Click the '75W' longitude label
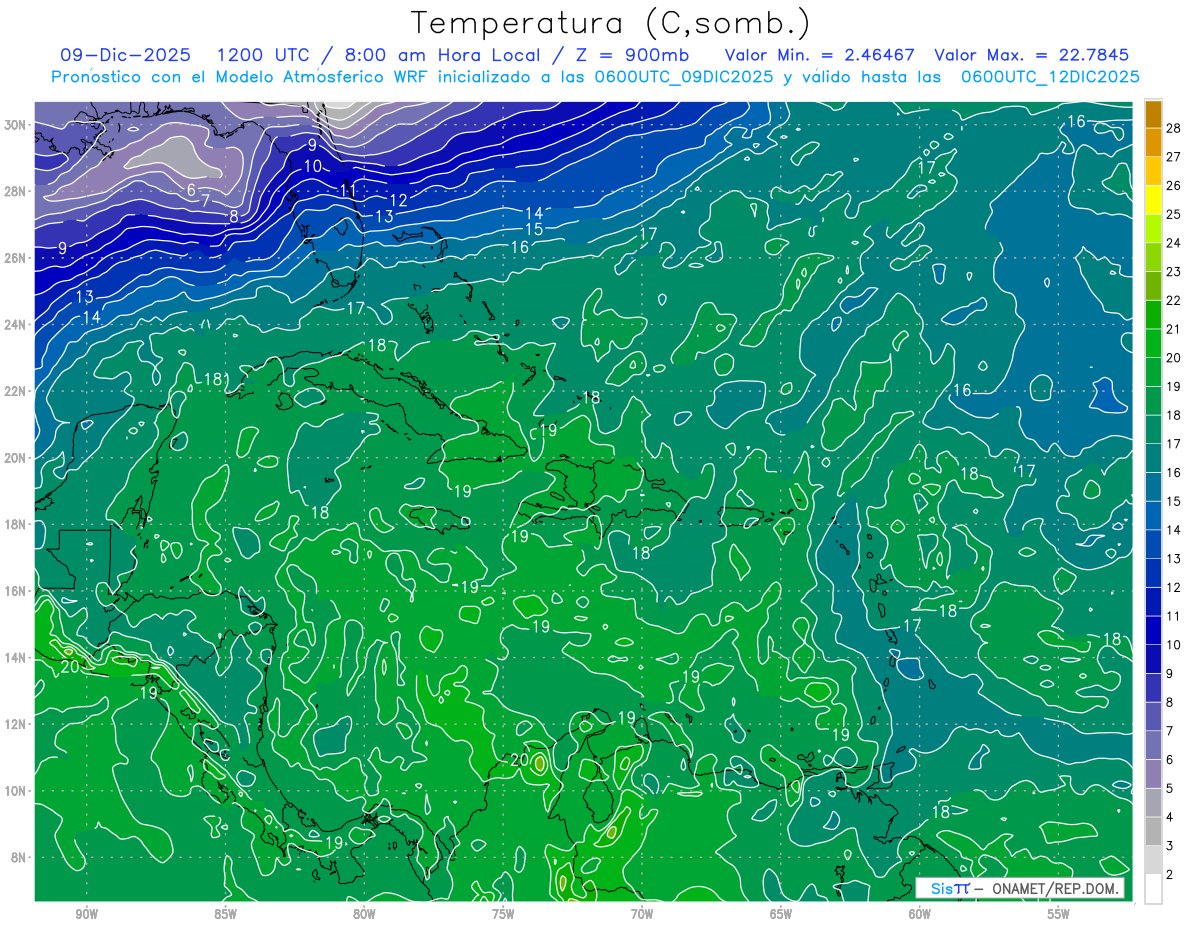Image resolution: width=1200 pixels, height=927 pixels. point(503,914)
